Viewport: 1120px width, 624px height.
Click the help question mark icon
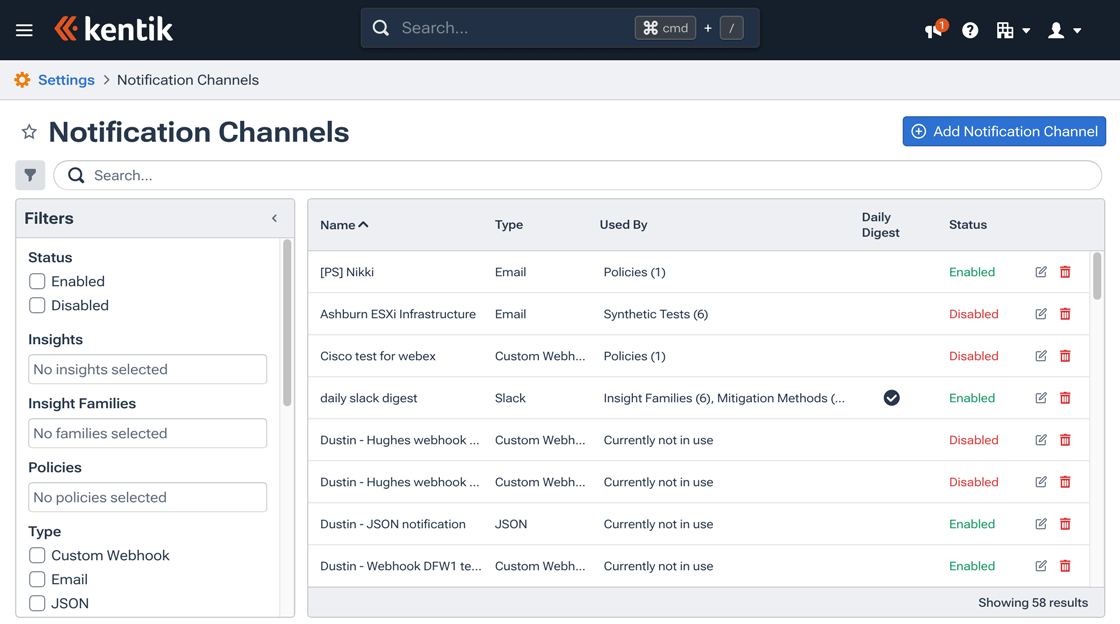pos(969,30)
